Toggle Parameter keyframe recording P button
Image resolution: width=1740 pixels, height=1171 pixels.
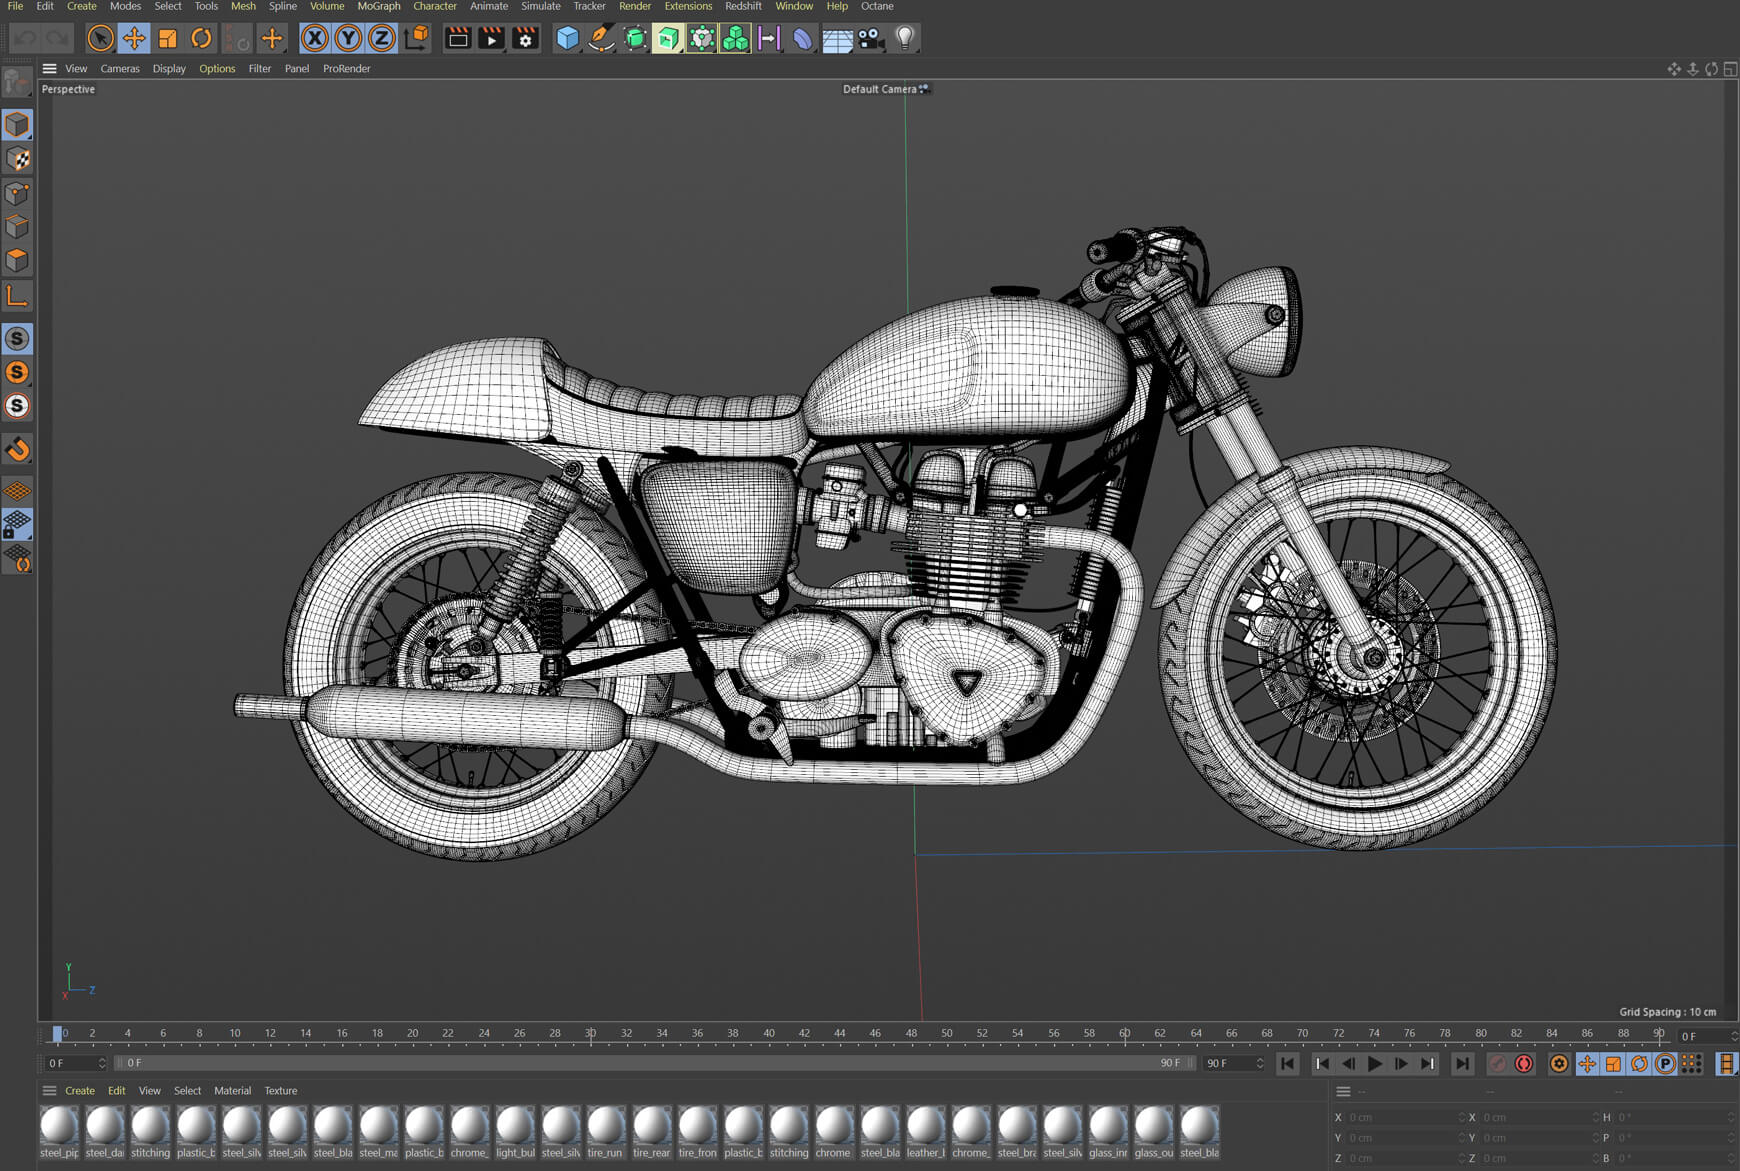pyautogui.click(x=1665, y=1063)
